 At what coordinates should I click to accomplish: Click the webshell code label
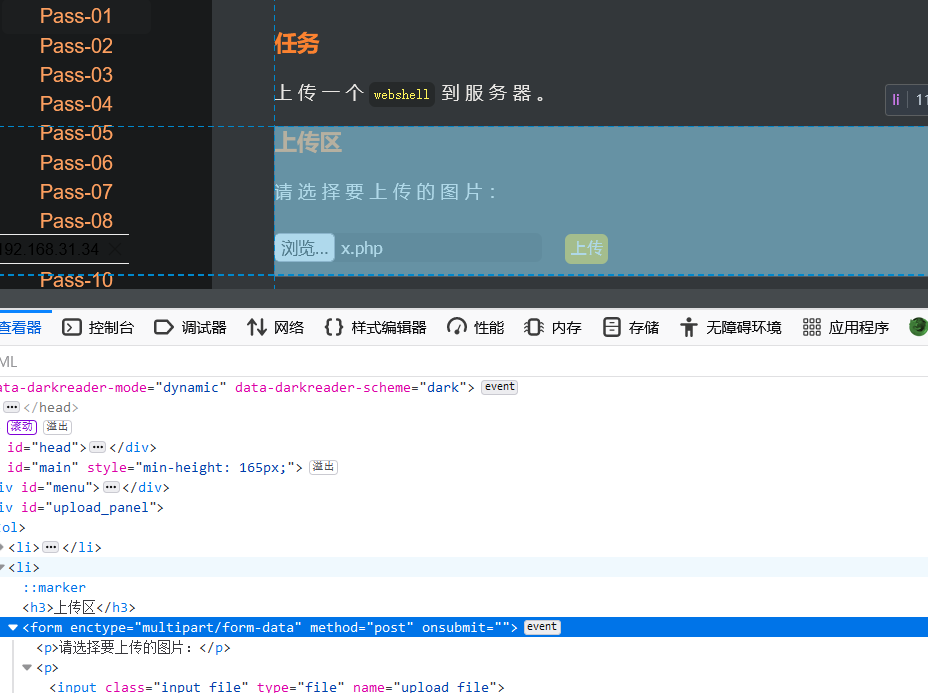402,94
